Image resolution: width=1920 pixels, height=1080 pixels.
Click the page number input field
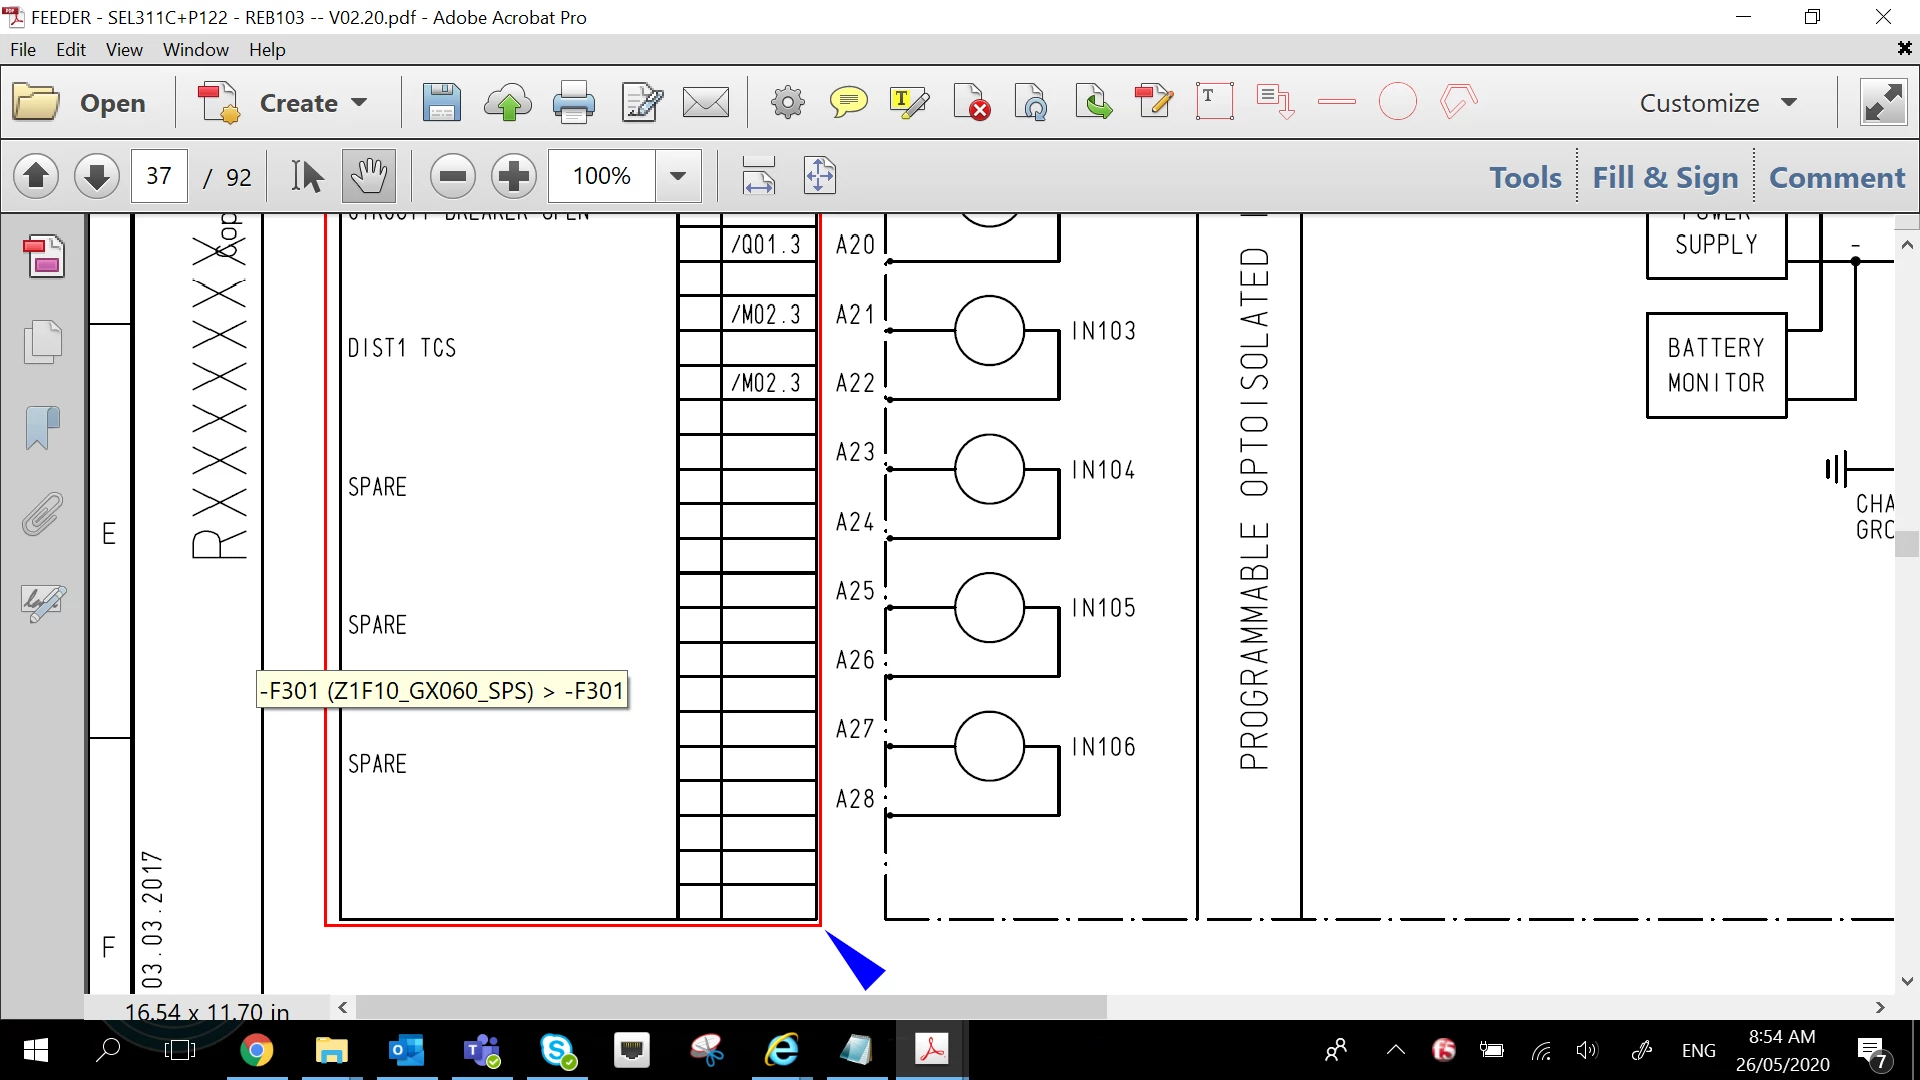(159, 177)
